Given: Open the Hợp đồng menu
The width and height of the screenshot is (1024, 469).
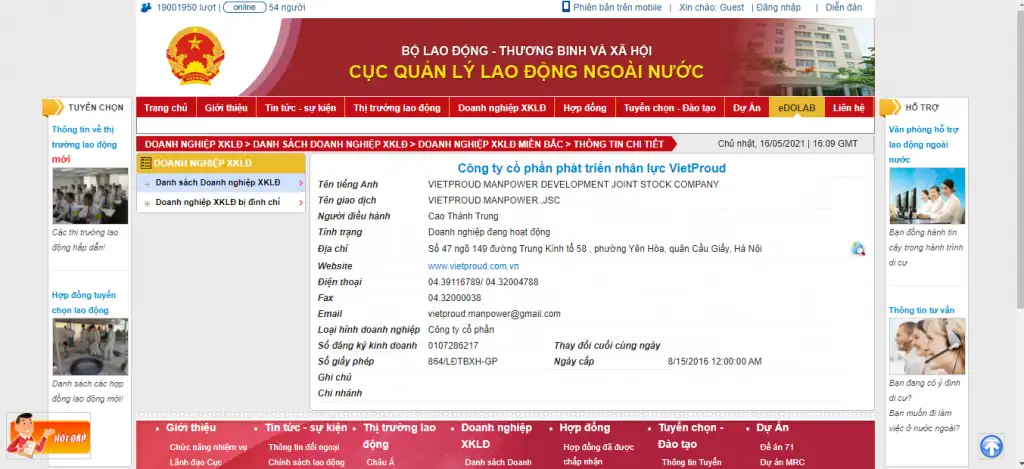Looking at the screenshot, I should click(x=585, y=108).
